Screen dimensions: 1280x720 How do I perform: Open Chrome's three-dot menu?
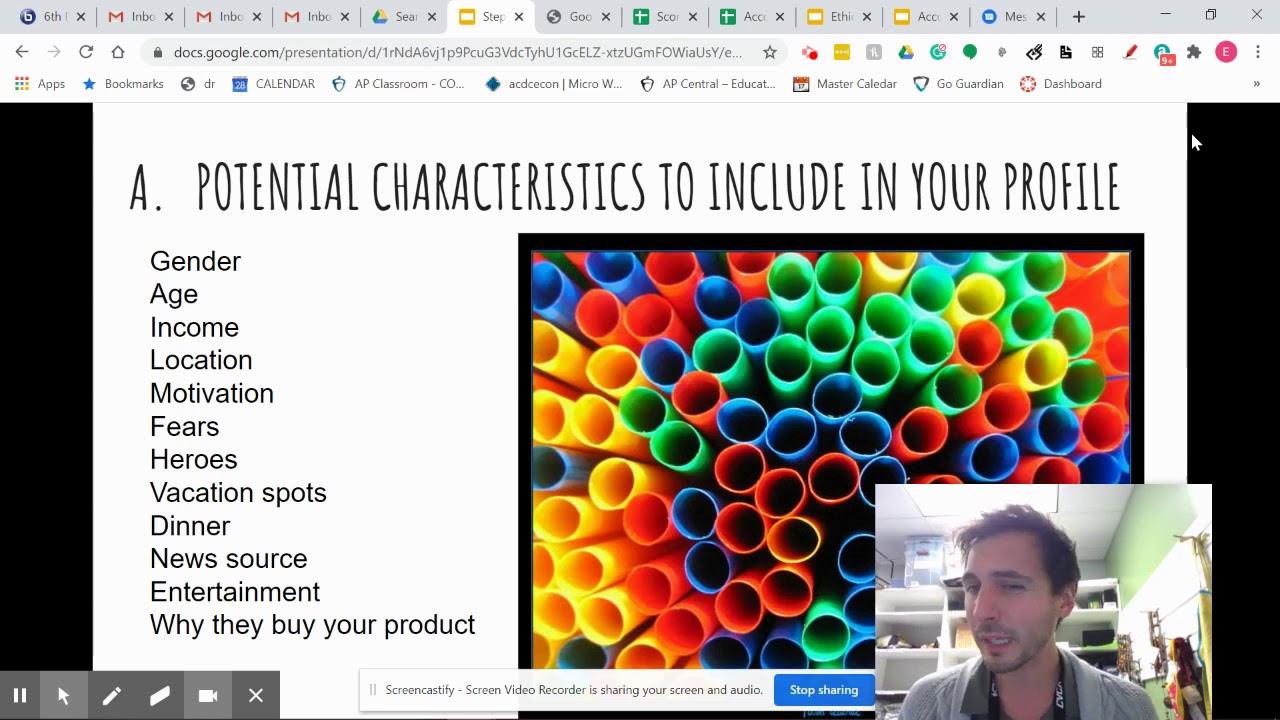(1258, 51)
